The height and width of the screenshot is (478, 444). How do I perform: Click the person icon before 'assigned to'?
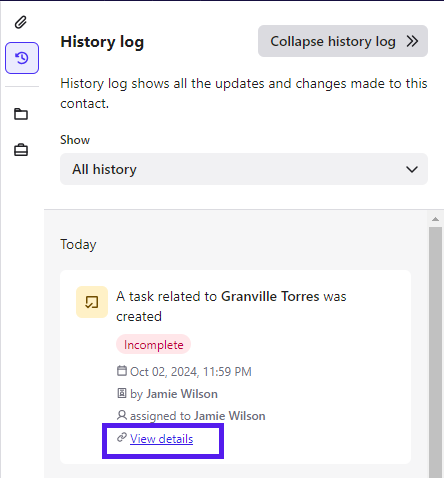click(x=122, y=415)
